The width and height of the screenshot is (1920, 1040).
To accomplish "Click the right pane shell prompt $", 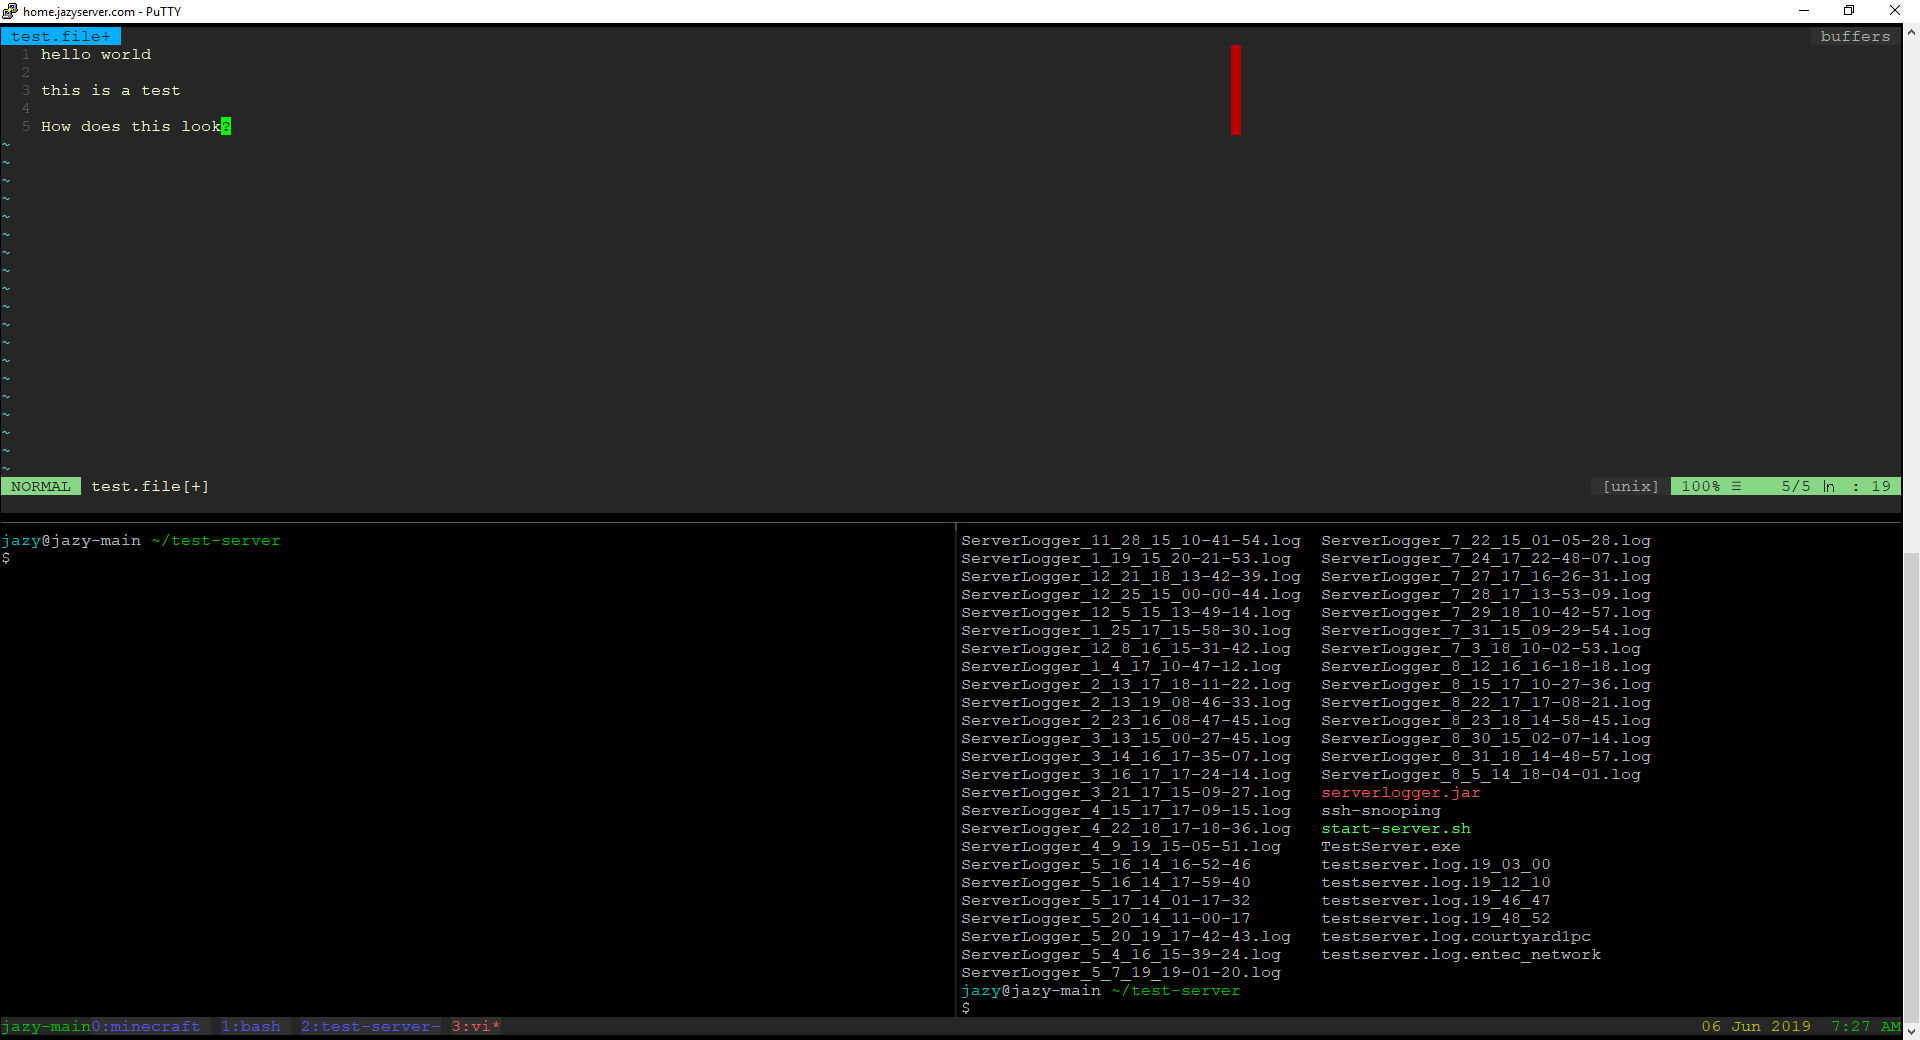I will [x=966, y=1008].
